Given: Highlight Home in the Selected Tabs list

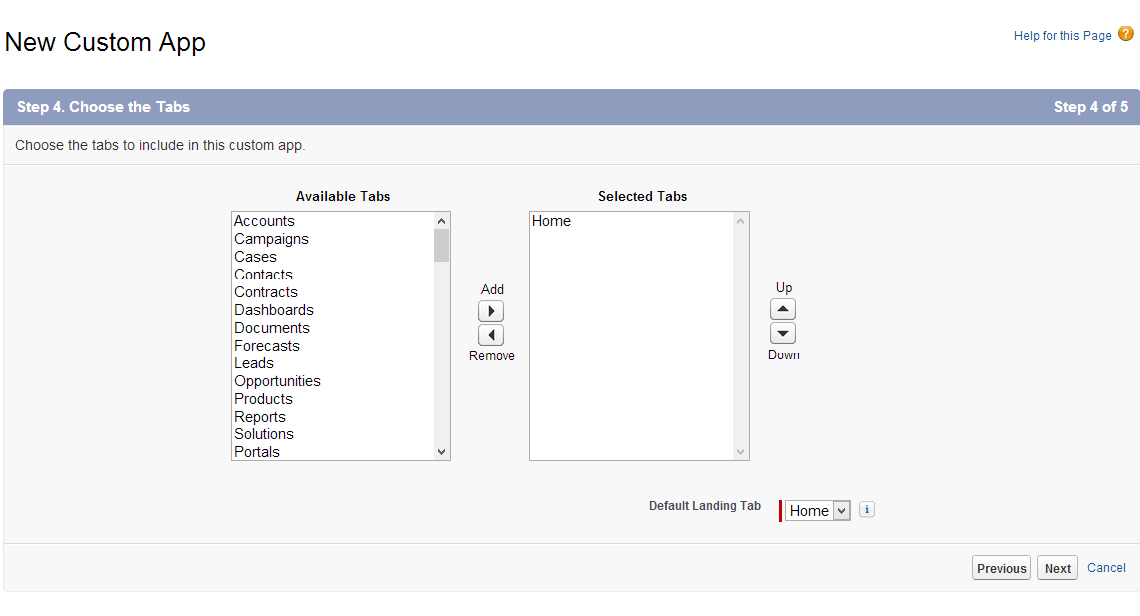Looking at the screenshot, I should tap(551, 221).
